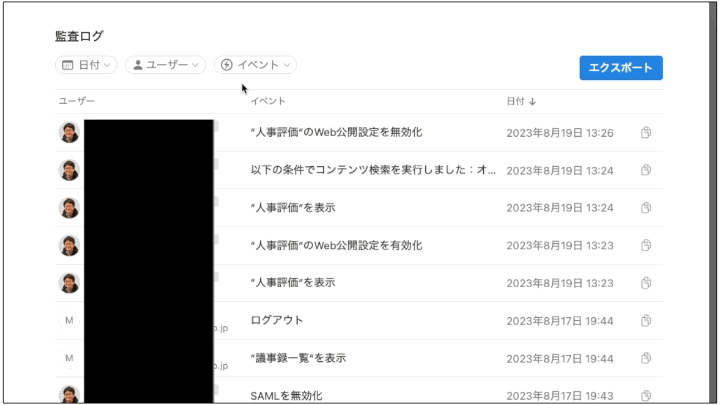The height and width of the screenshot is (405, 720).
Task: Sort by the 日付 column header
Action: tap(521, 101)
